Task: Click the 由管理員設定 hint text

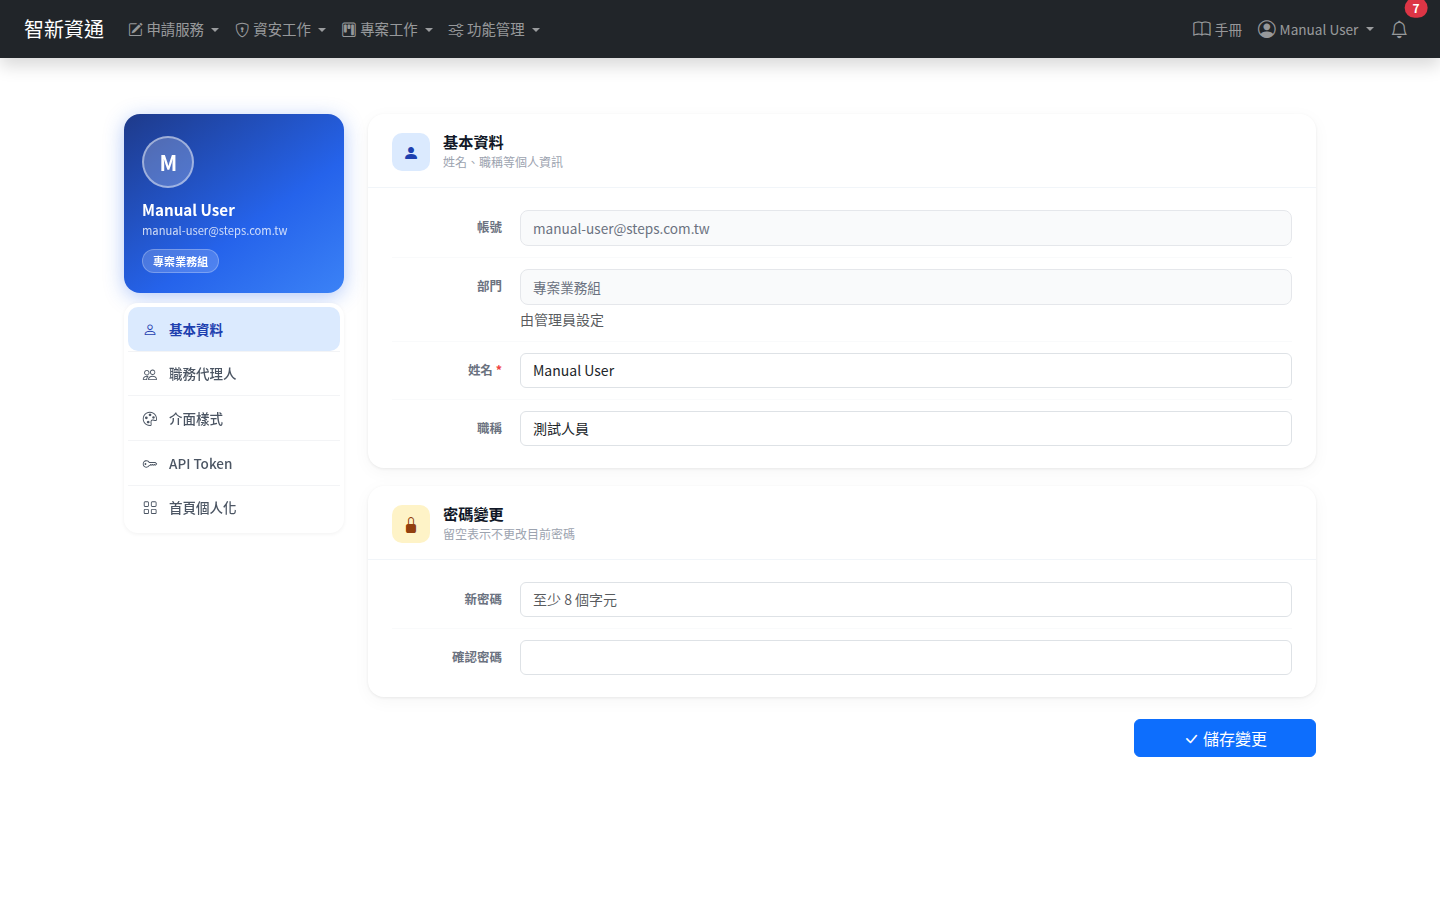Action: (562, 320)
